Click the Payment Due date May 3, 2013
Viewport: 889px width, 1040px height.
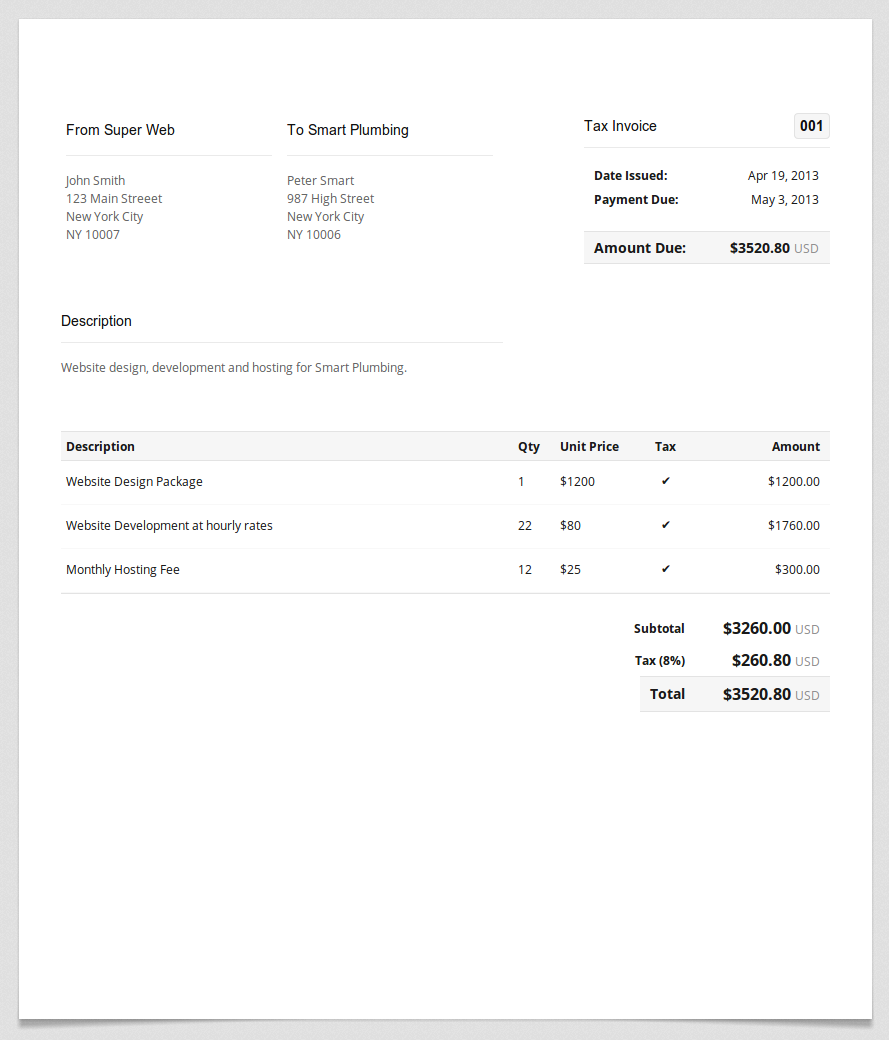coord(785,200)
